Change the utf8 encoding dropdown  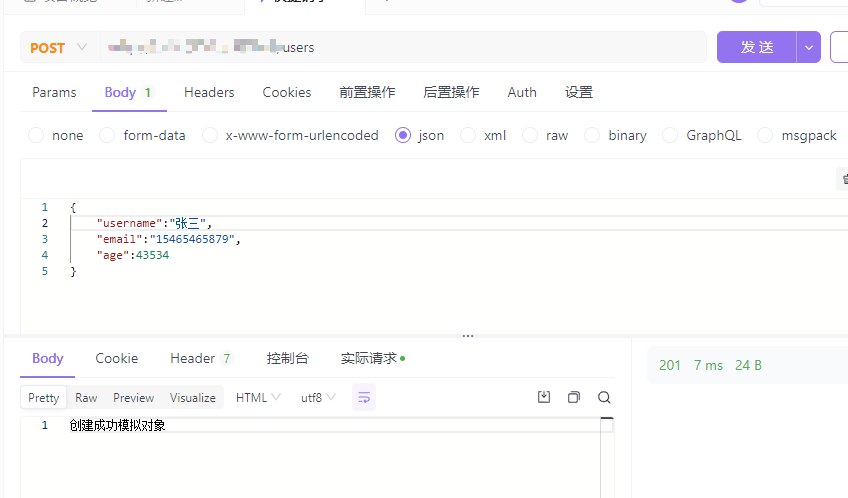pyautogui.click(x=318, y=397)
